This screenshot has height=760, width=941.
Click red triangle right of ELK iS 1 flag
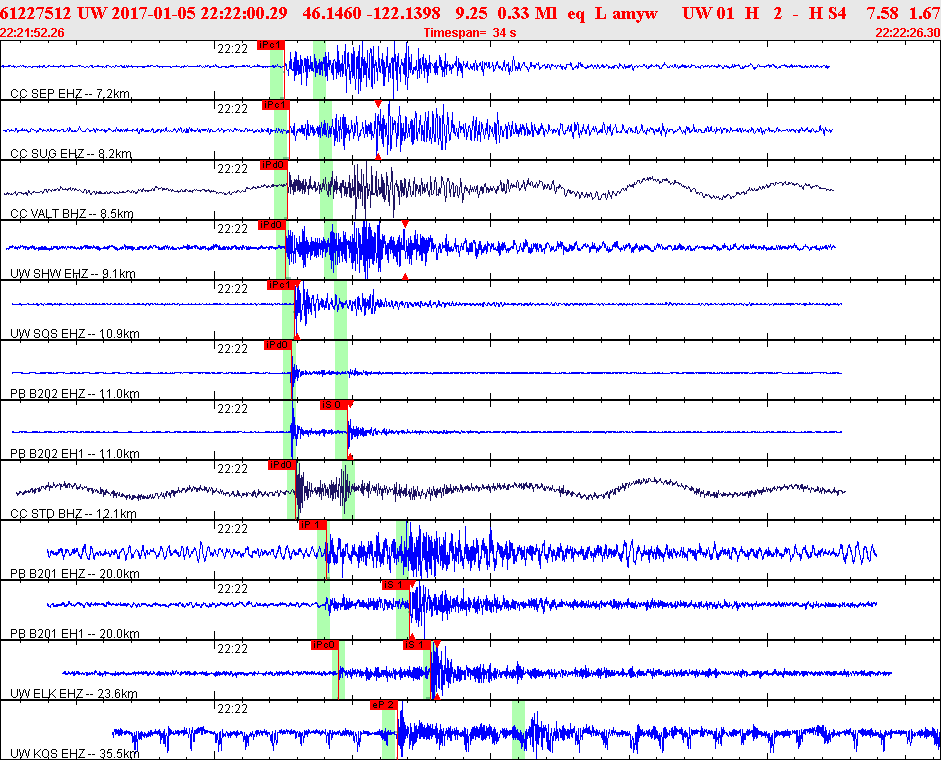point(437,644)
